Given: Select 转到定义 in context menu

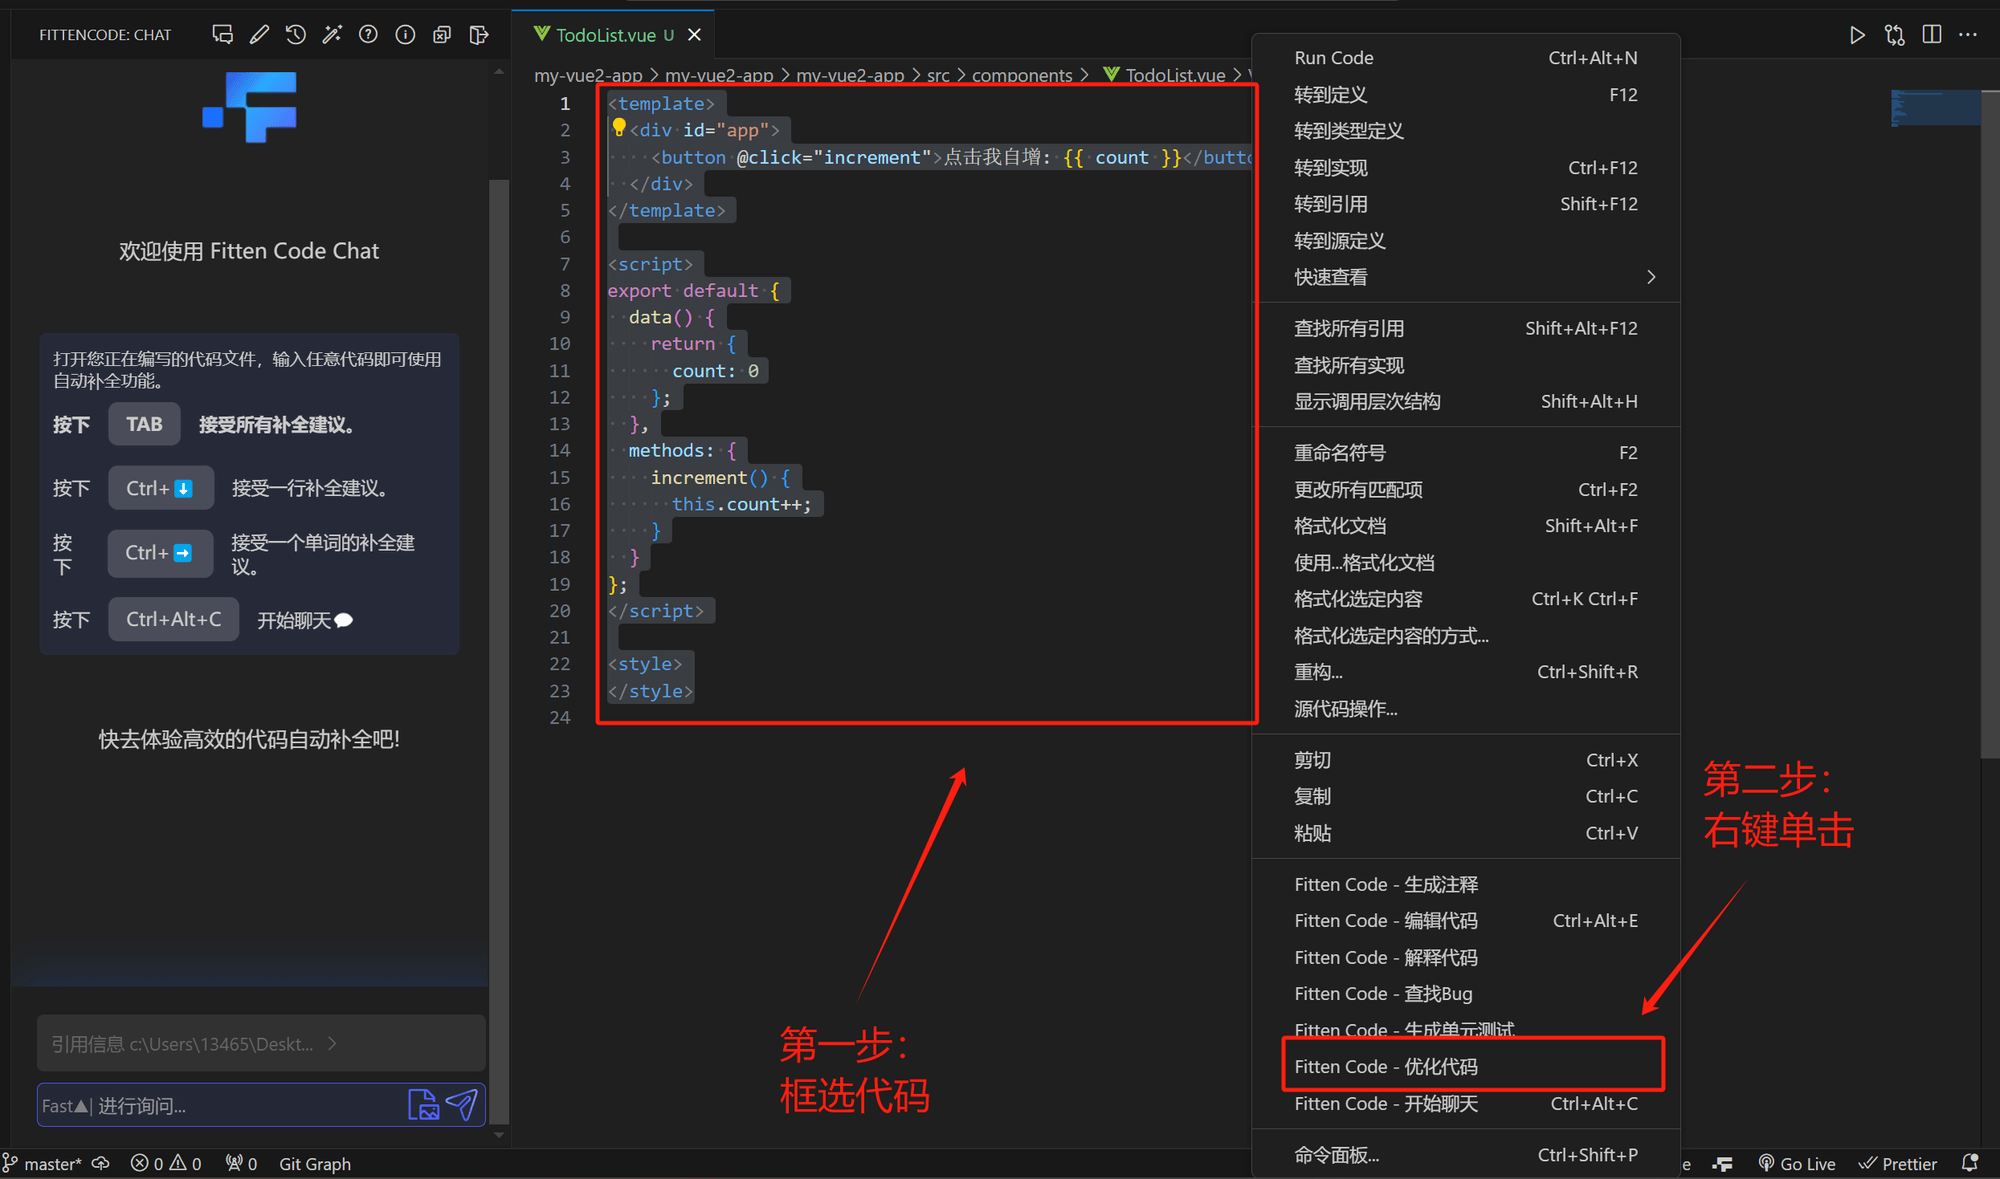Looking at the screenshot, I should (x=1466, y=95).
